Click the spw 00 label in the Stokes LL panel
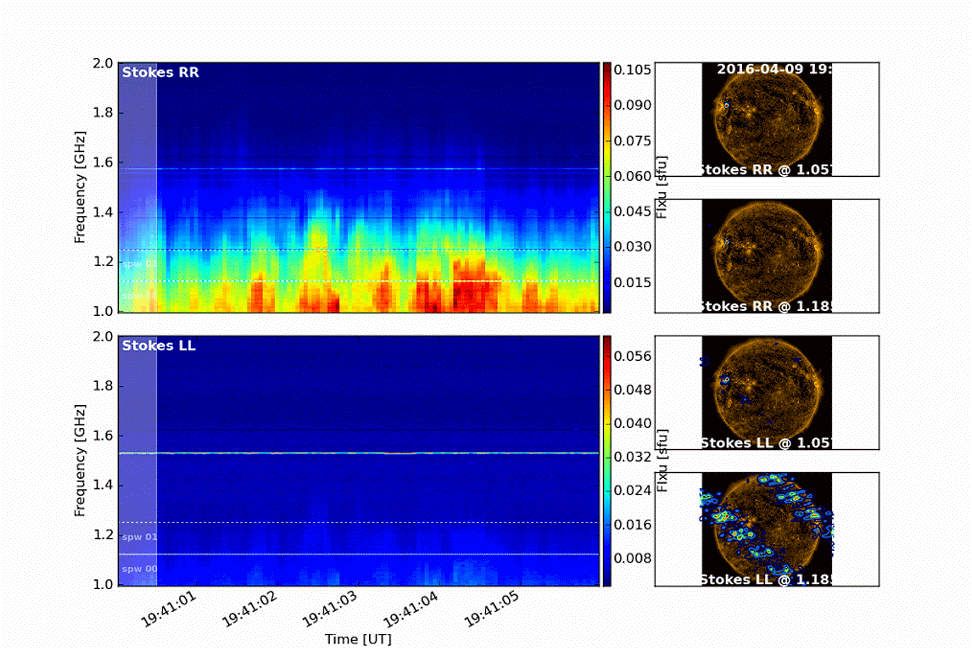 (139, 568)
